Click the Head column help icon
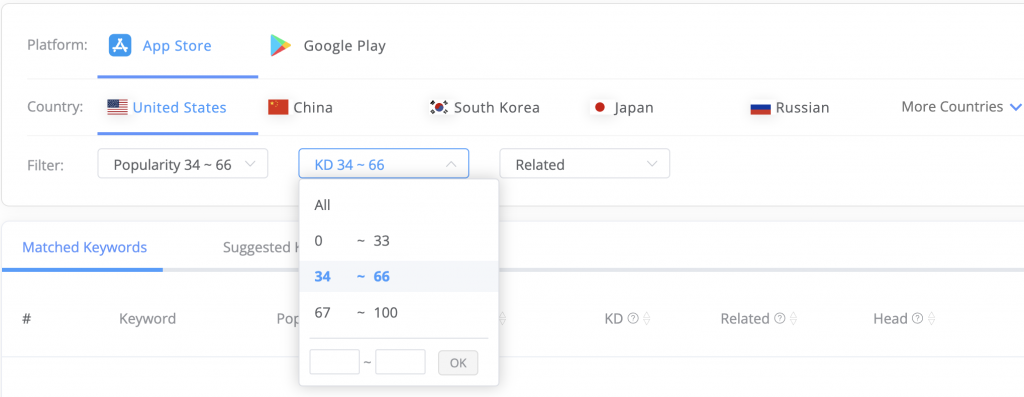The image size is (1024, 397). (918, 319)
